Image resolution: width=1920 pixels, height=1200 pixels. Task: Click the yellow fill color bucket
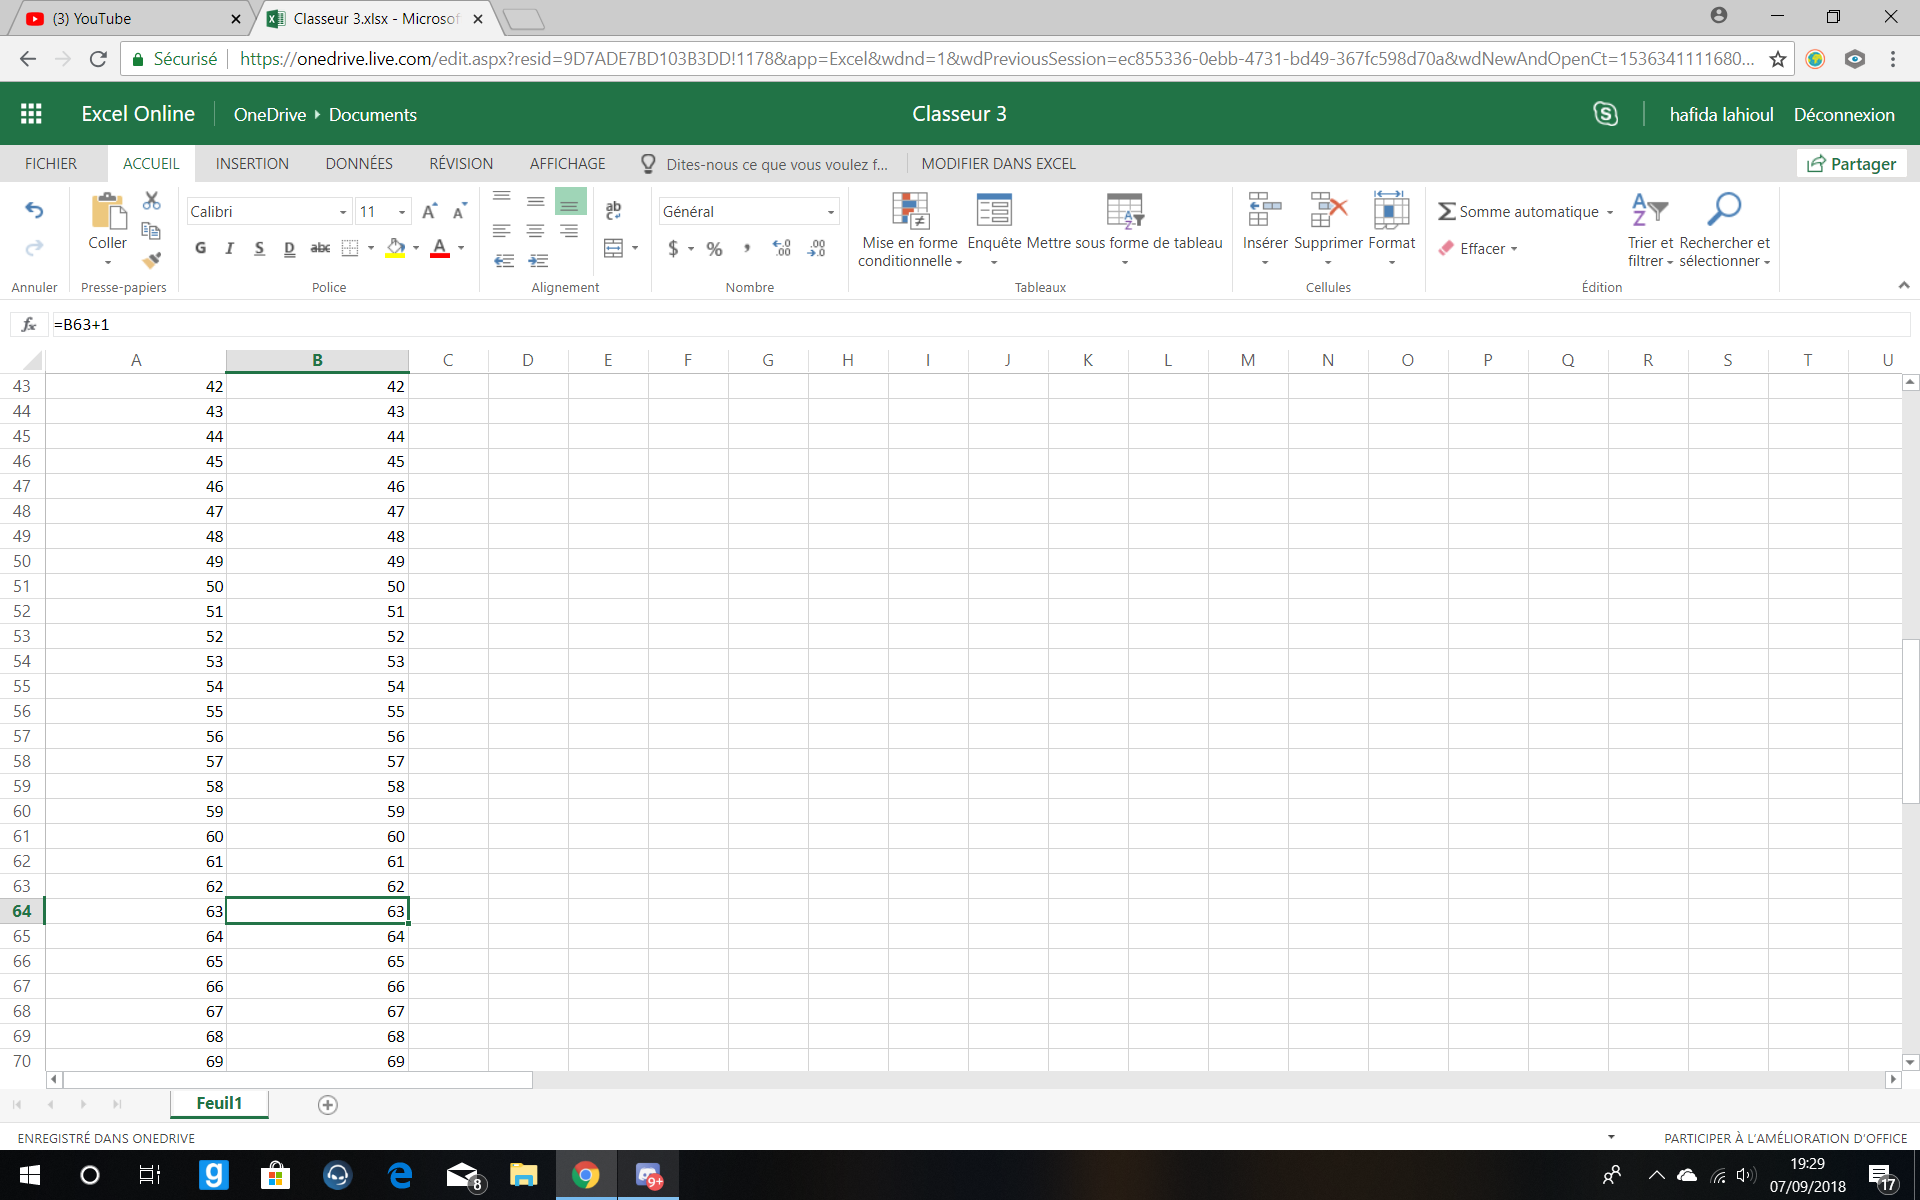pyautogui.click(x=396, y=248)
